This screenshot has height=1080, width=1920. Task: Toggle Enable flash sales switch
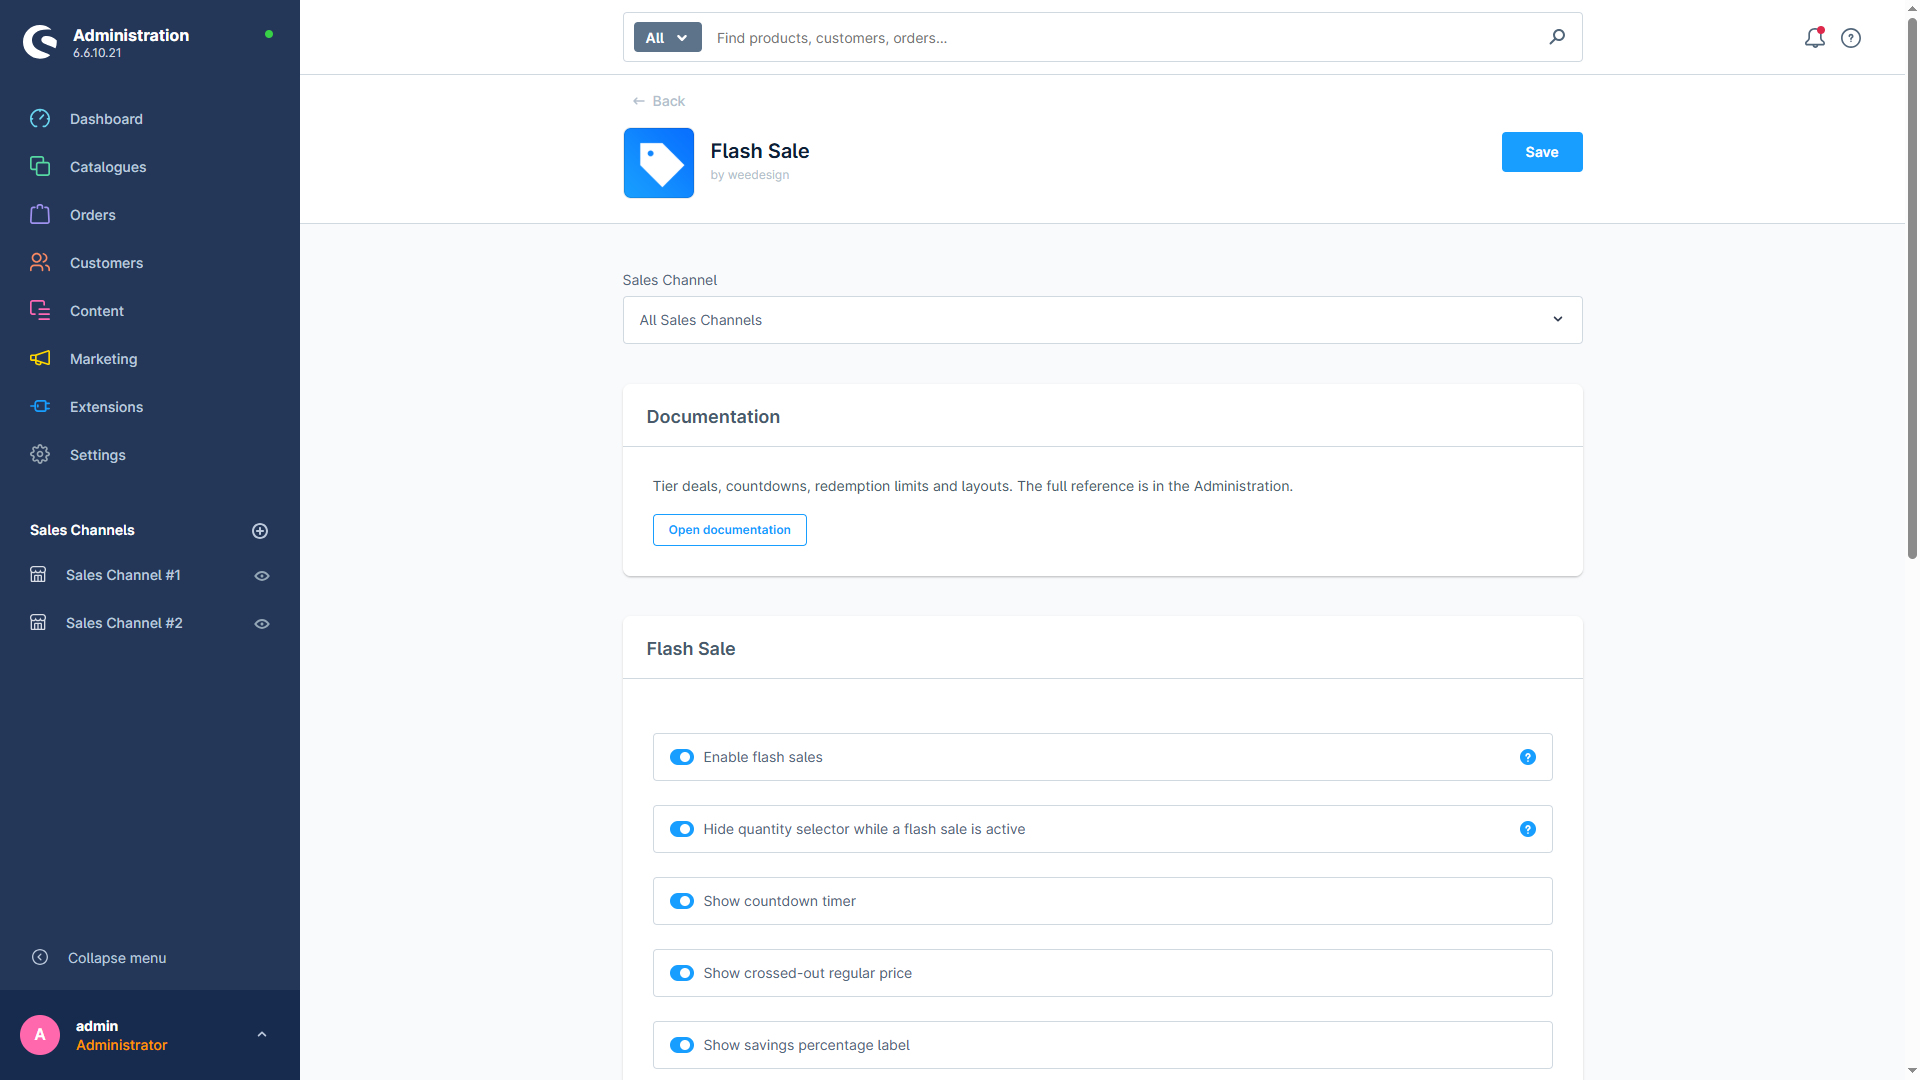click(682, 757)
